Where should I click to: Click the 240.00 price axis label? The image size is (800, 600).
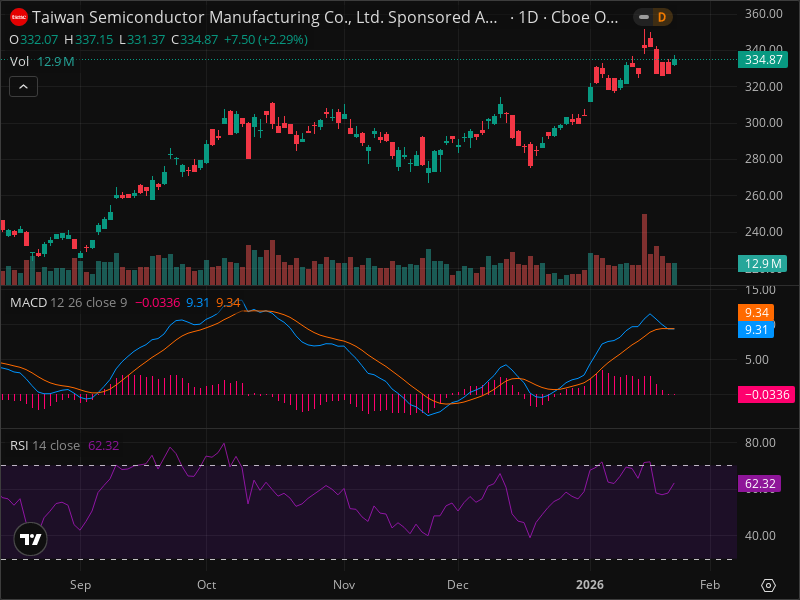pos(763,232)
